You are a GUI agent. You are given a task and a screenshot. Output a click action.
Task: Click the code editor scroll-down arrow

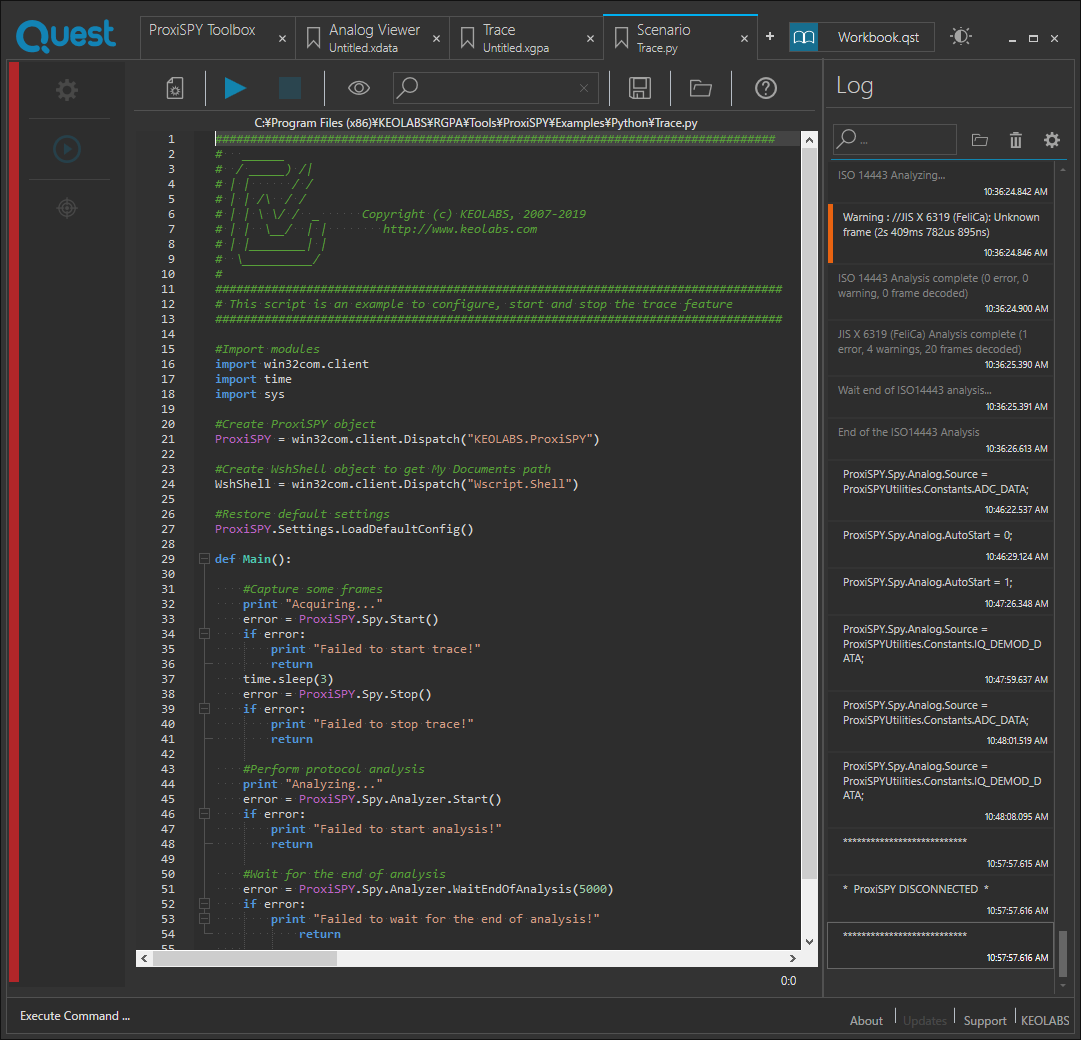pyautogui.click(x=809, y=941)
